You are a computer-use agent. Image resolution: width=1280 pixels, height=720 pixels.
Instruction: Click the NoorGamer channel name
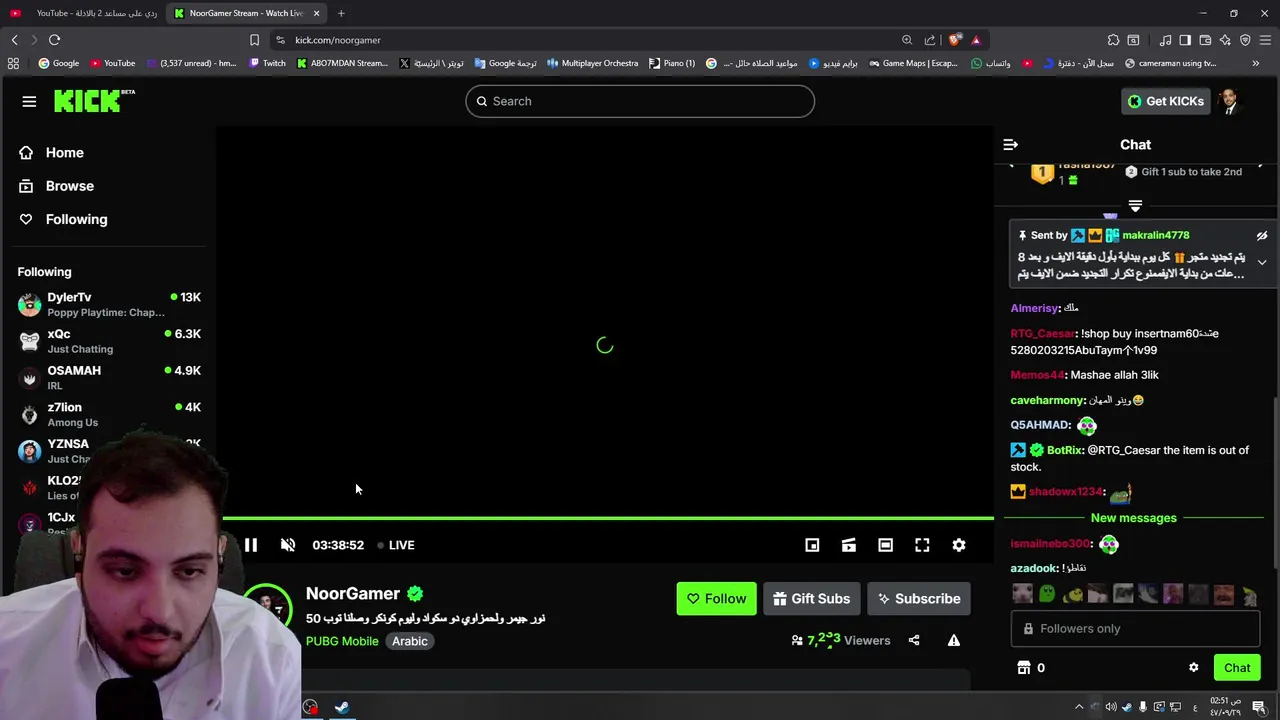point(353,594)
